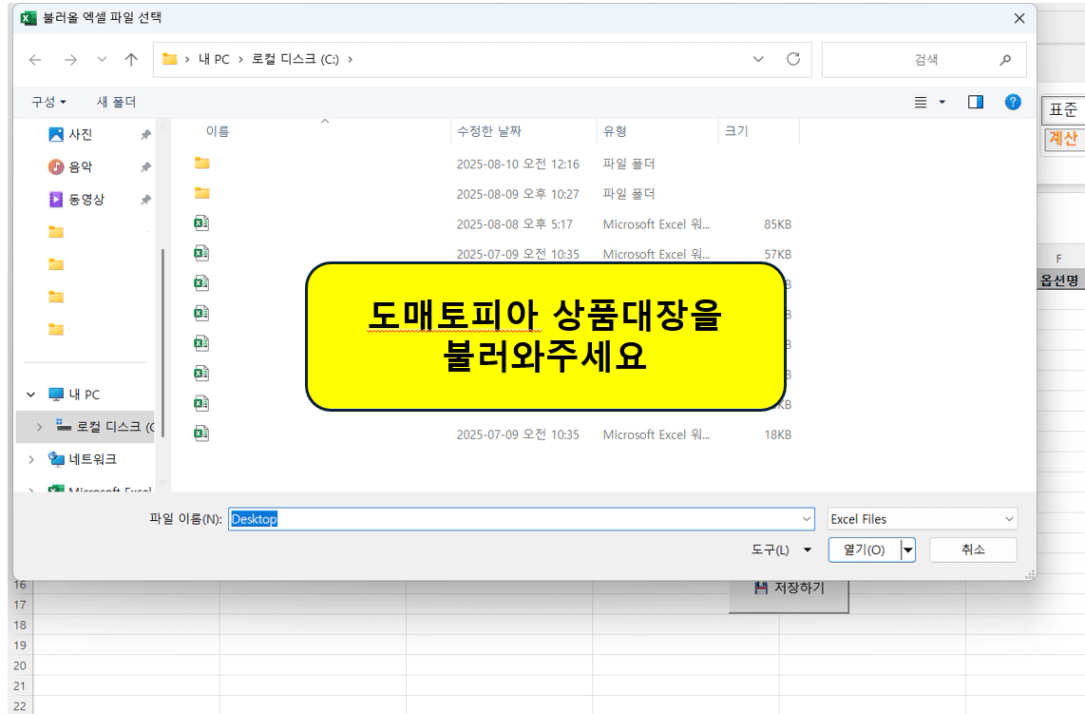The width and height of the screenshot is (1085, 714).
Task: Collapse the 내 PC tree node
Action: 30,394
